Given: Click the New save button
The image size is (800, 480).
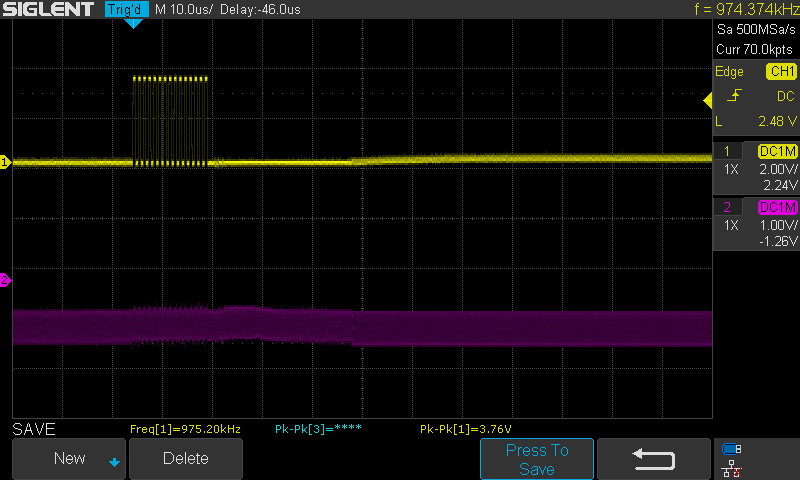Looking at the screenshot, I should (69, 458).
